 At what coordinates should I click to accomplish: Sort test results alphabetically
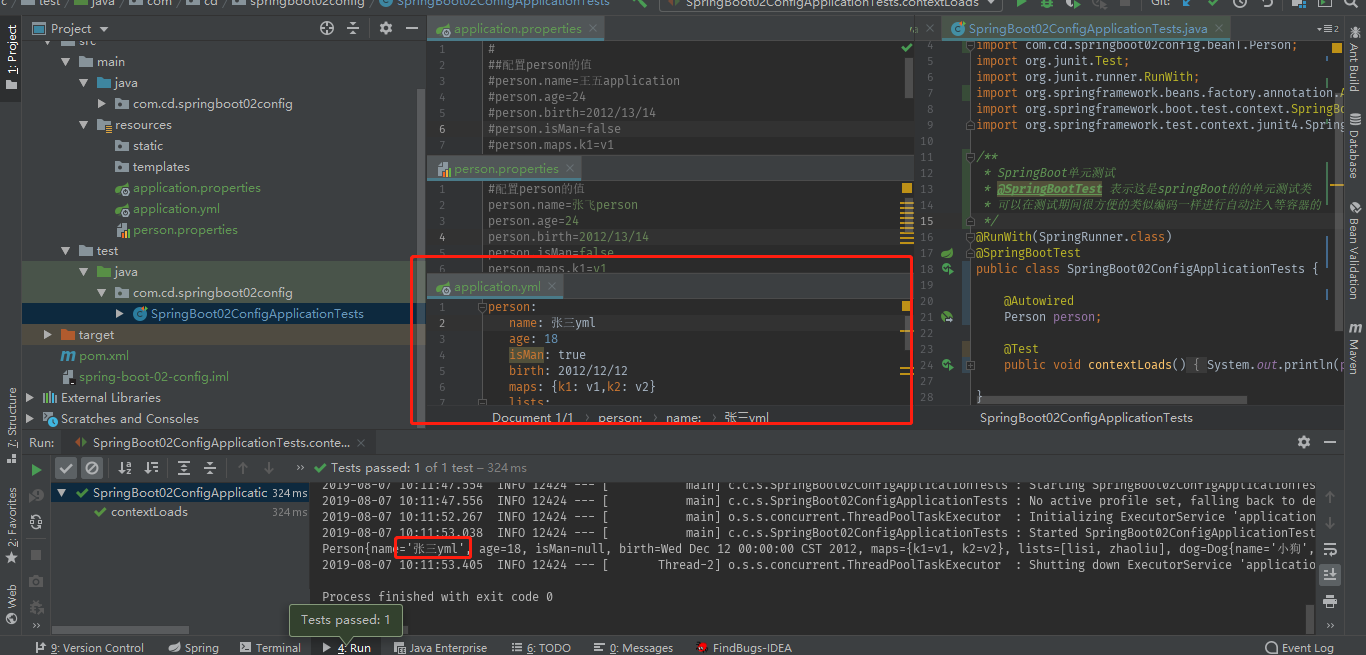pyautogui.click(x=125, y=468)
